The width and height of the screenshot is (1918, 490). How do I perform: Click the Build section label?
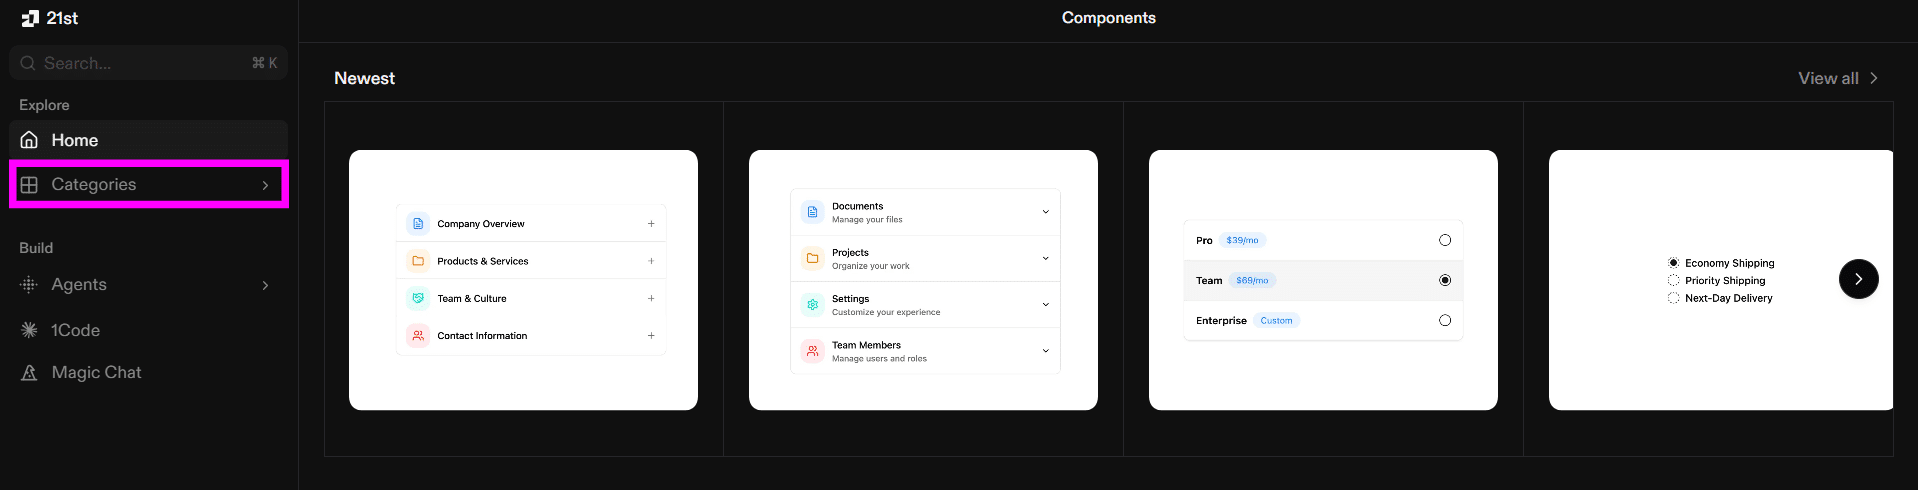[x=36, y=248]
